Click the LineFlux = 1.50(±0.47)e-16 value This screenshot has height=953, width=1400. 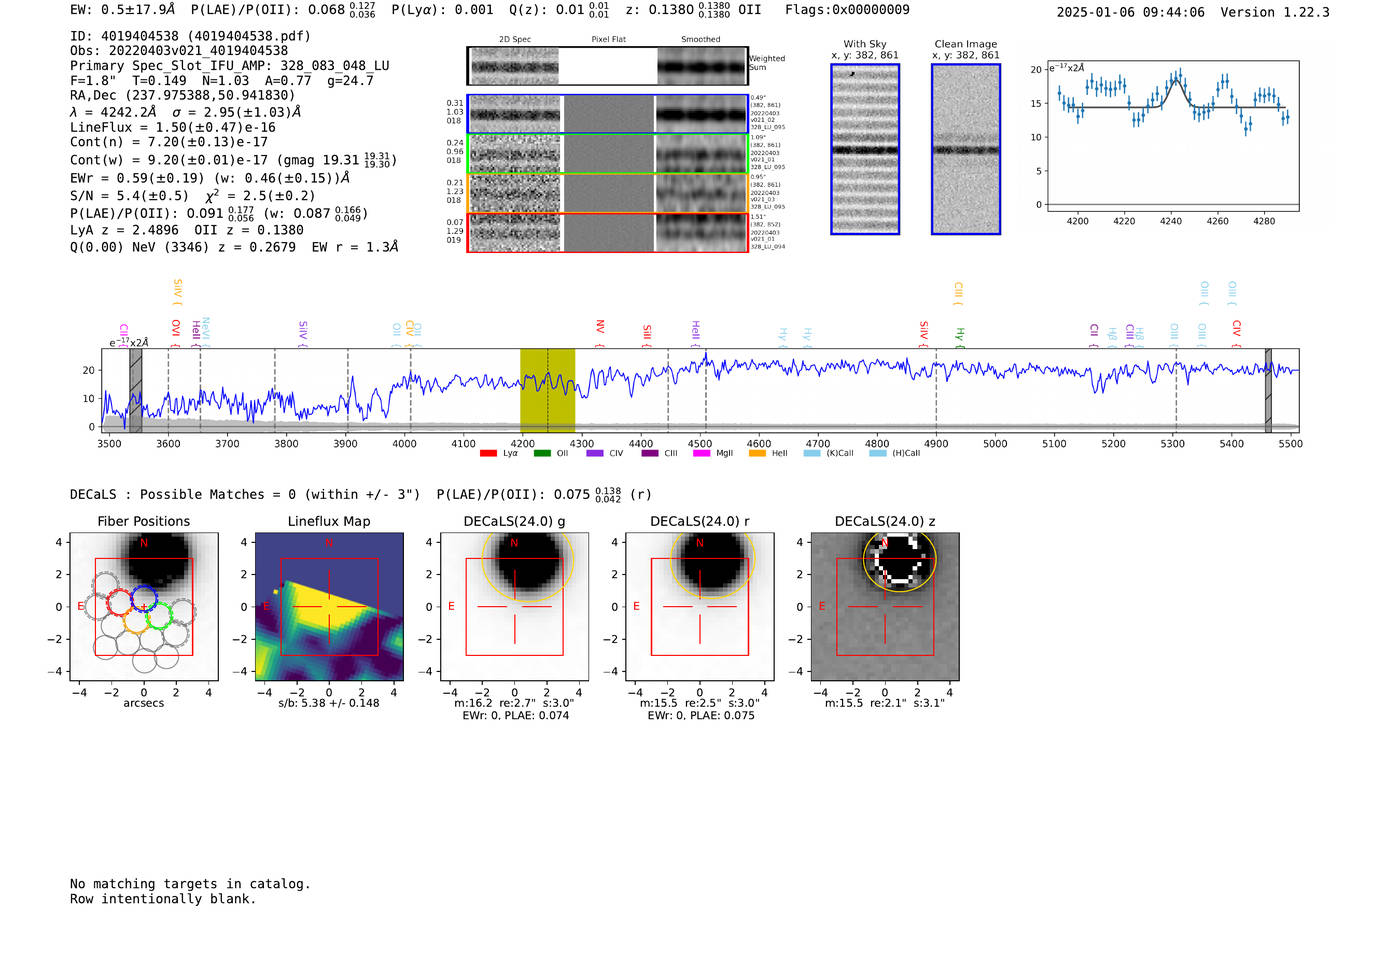(x=173, y=127)
